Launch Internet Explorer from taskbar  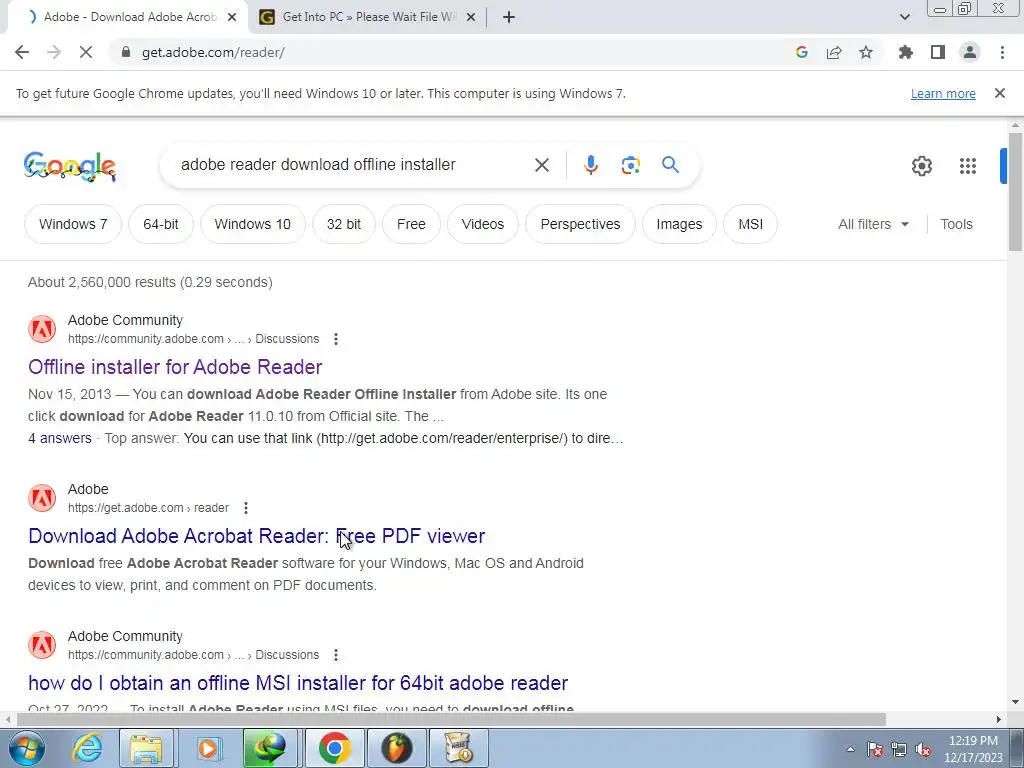coord(86,748)
